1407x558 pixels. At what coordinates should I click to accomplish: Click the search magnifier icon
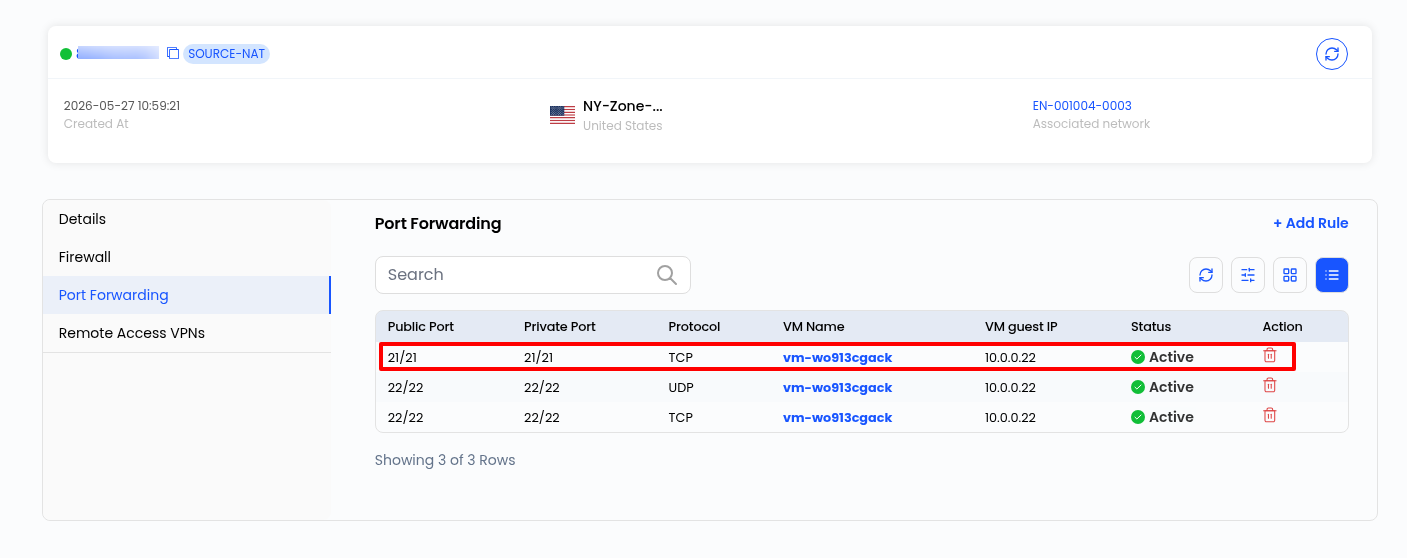(667, 275)
